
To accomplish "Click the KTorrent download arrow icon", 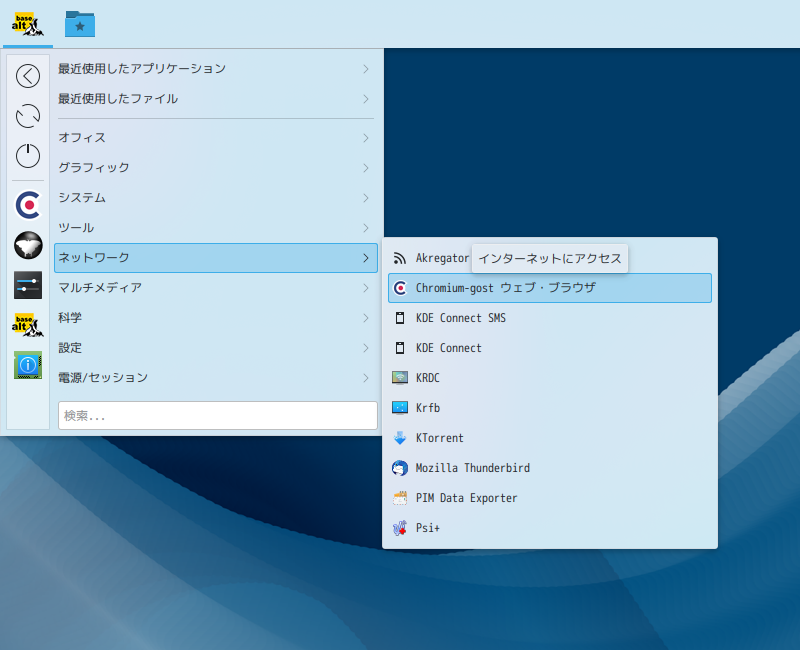I will tap(400, 438).
